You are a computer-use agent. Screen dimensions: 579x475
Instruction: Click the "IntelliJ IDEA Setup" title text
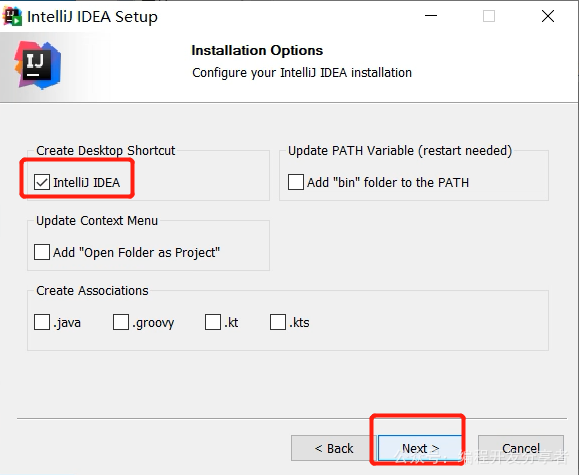(92, 17)
